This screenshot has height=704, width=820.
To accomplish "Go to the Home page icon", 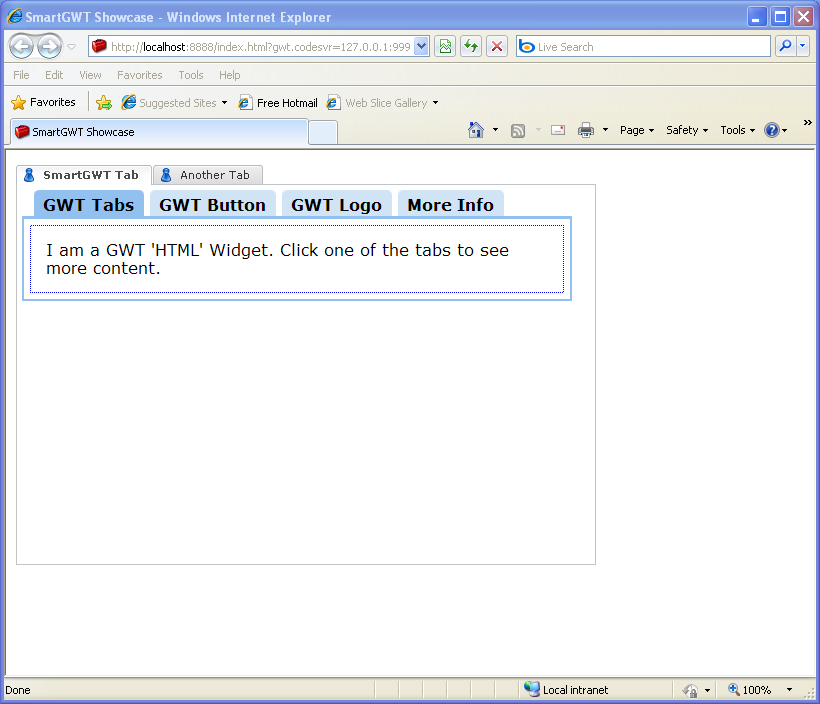I will point(475,130).
